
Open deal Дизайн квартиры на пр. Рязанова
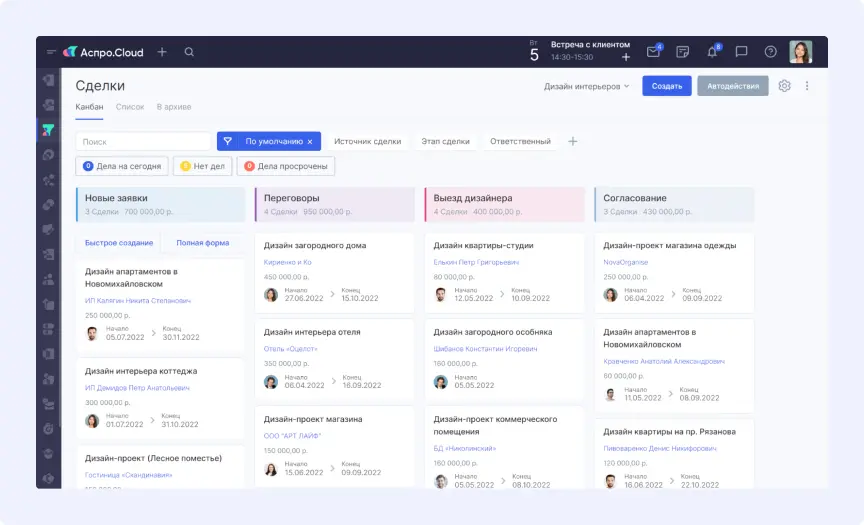669,432
